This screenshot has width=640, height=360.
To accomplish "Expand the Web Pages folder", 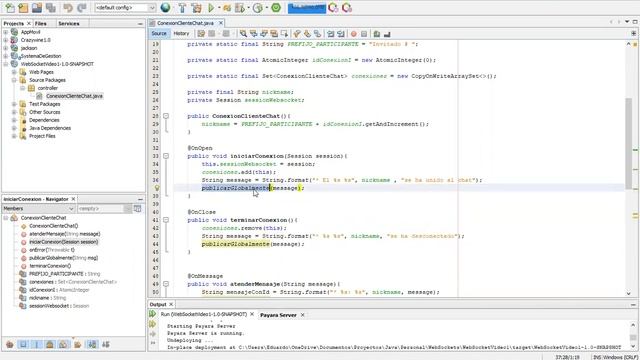I will pos(14,72).
